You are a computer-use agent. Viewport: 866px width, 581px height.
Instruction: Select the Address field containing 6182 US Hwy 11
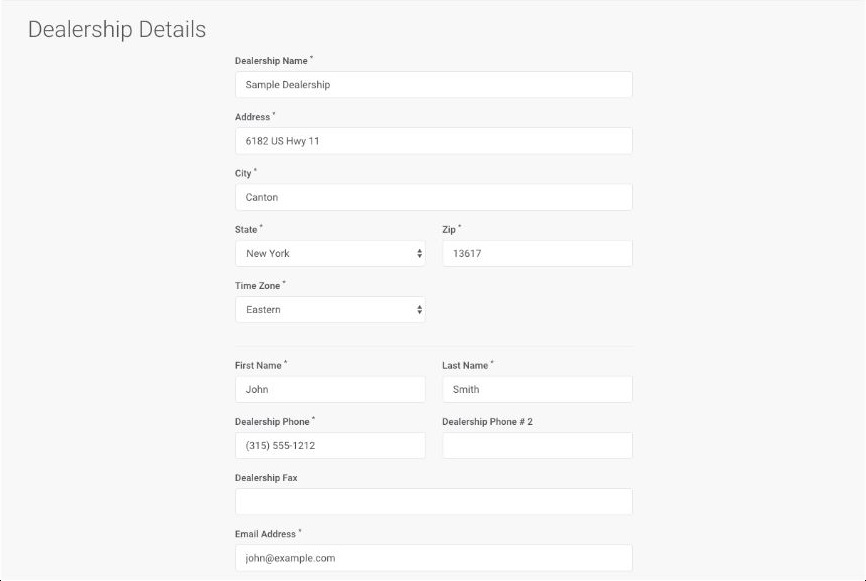point(434,141)
